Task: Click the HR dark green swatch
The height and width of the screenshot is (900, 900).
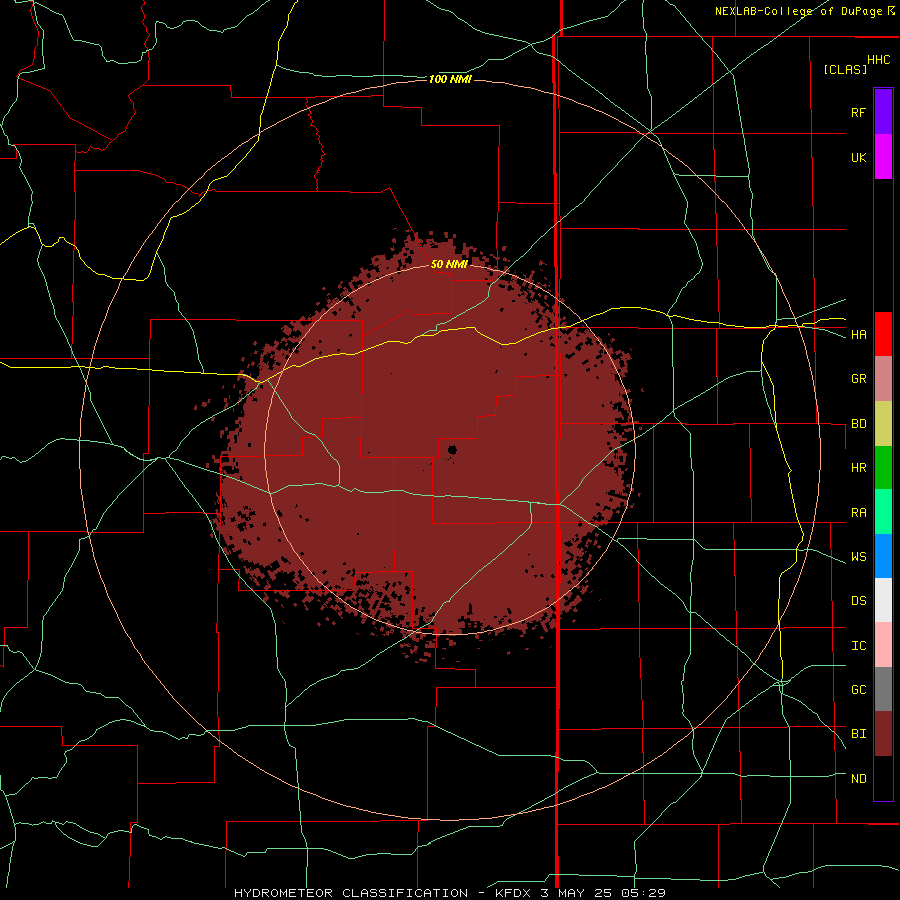Action: tap(883, 468)
